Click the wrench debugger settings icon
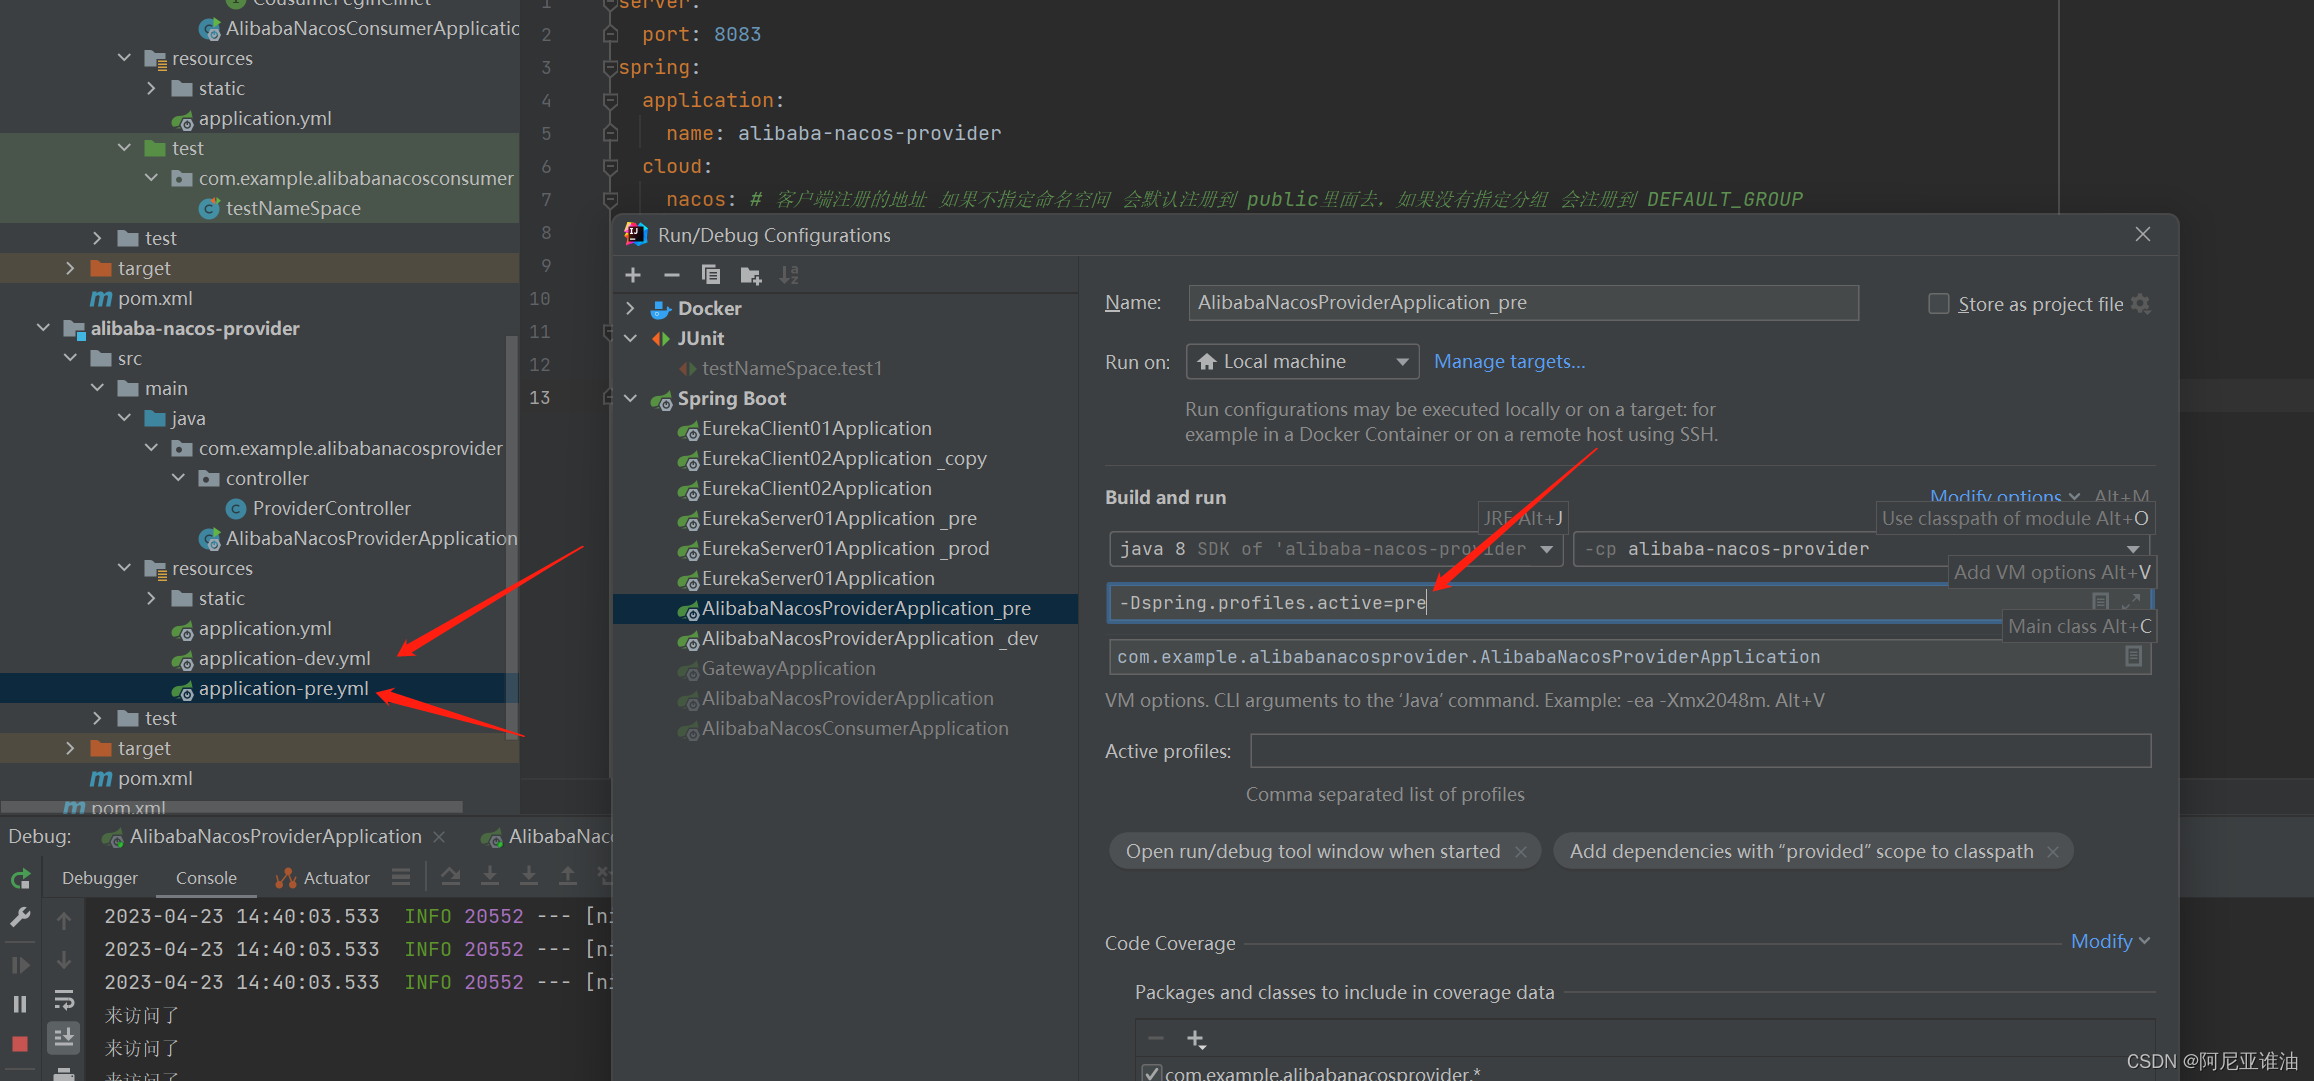Screen dimensions: 2314x1081 (20, 917)
